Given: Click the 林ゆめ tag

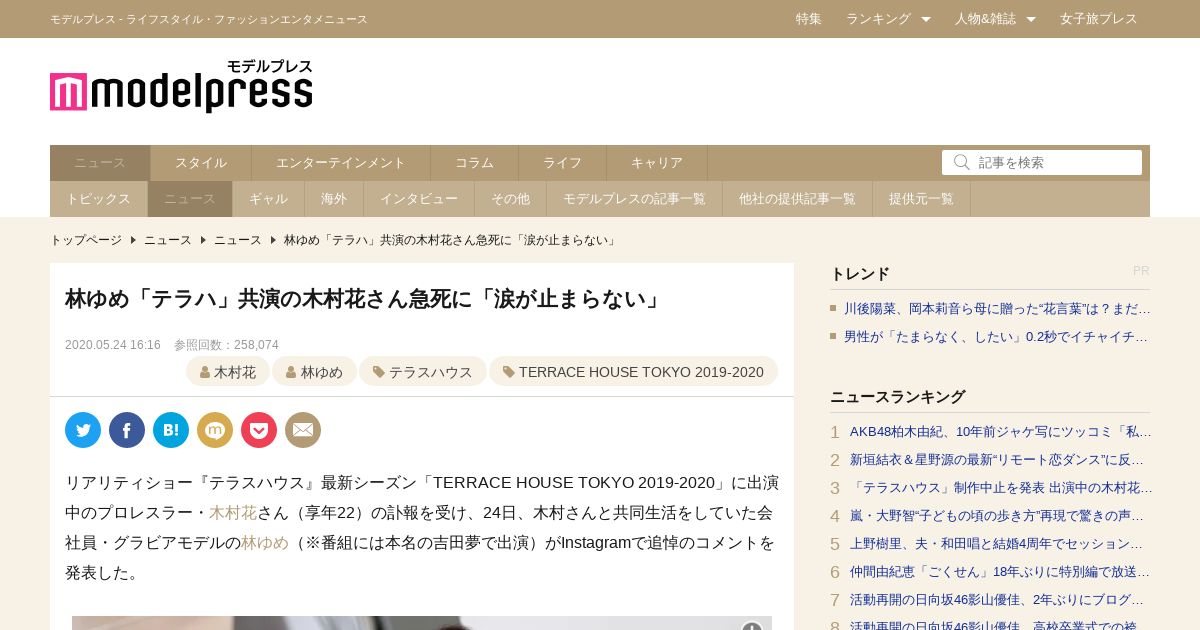Looking at the screenshot, I should [x=314, y=372].
